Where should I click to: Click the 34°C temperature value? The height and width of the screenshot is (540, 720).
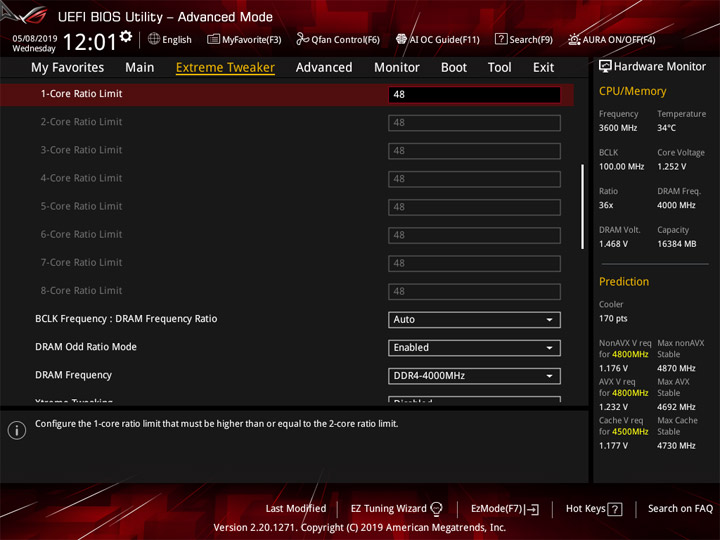tap(666, 128)
